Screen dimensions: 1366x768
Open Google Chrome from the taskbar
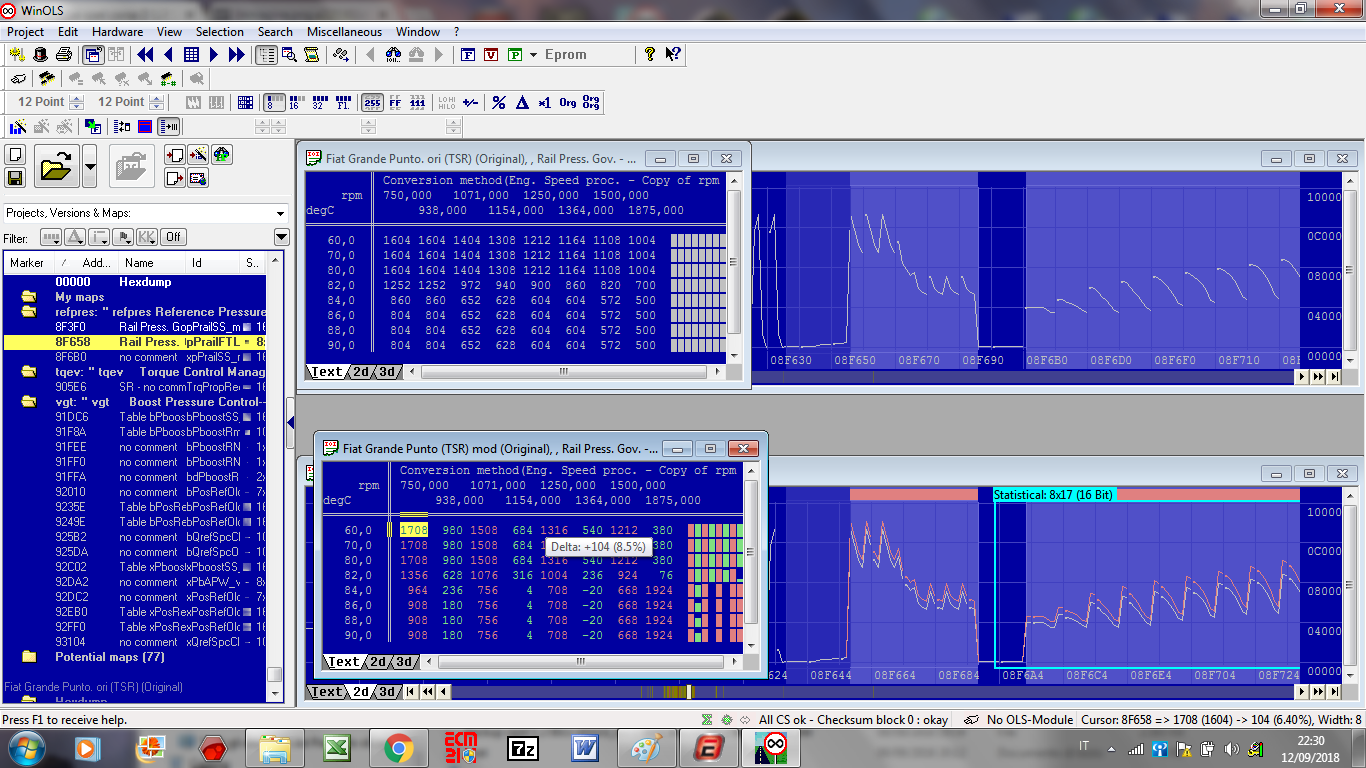point(398,748)
